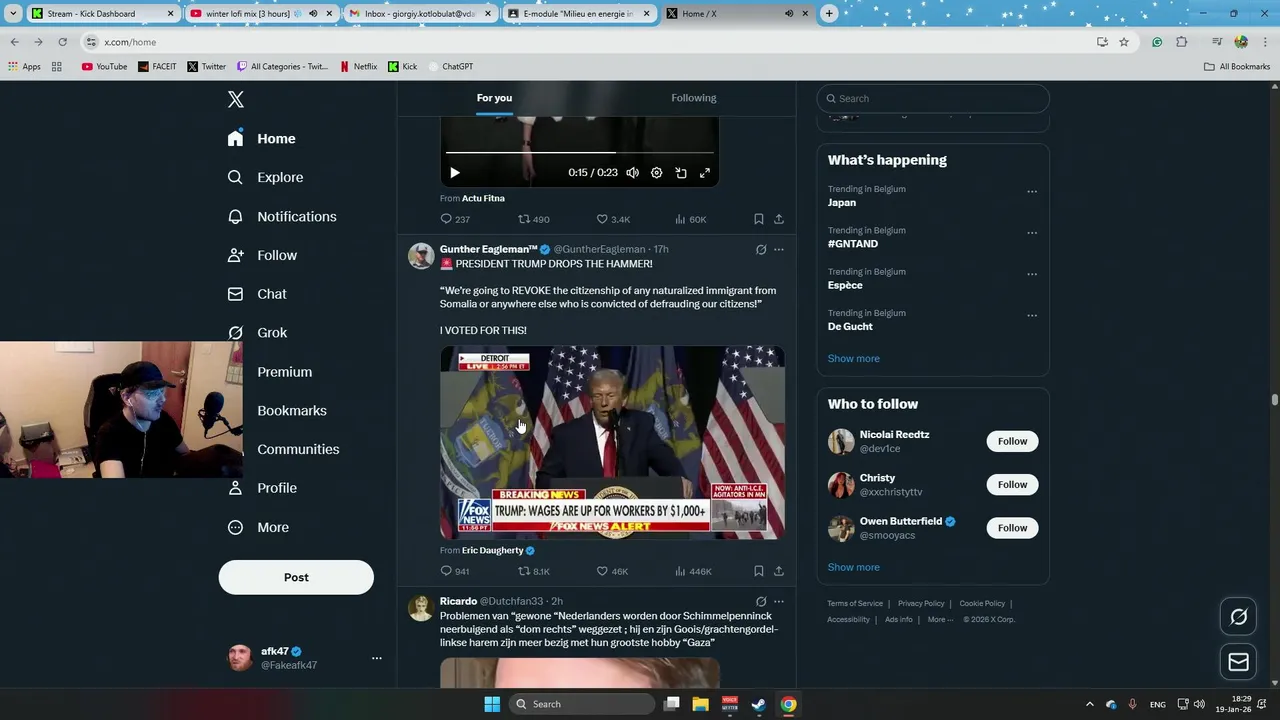
Task: Open video settings gear
Action: [656, 173]
